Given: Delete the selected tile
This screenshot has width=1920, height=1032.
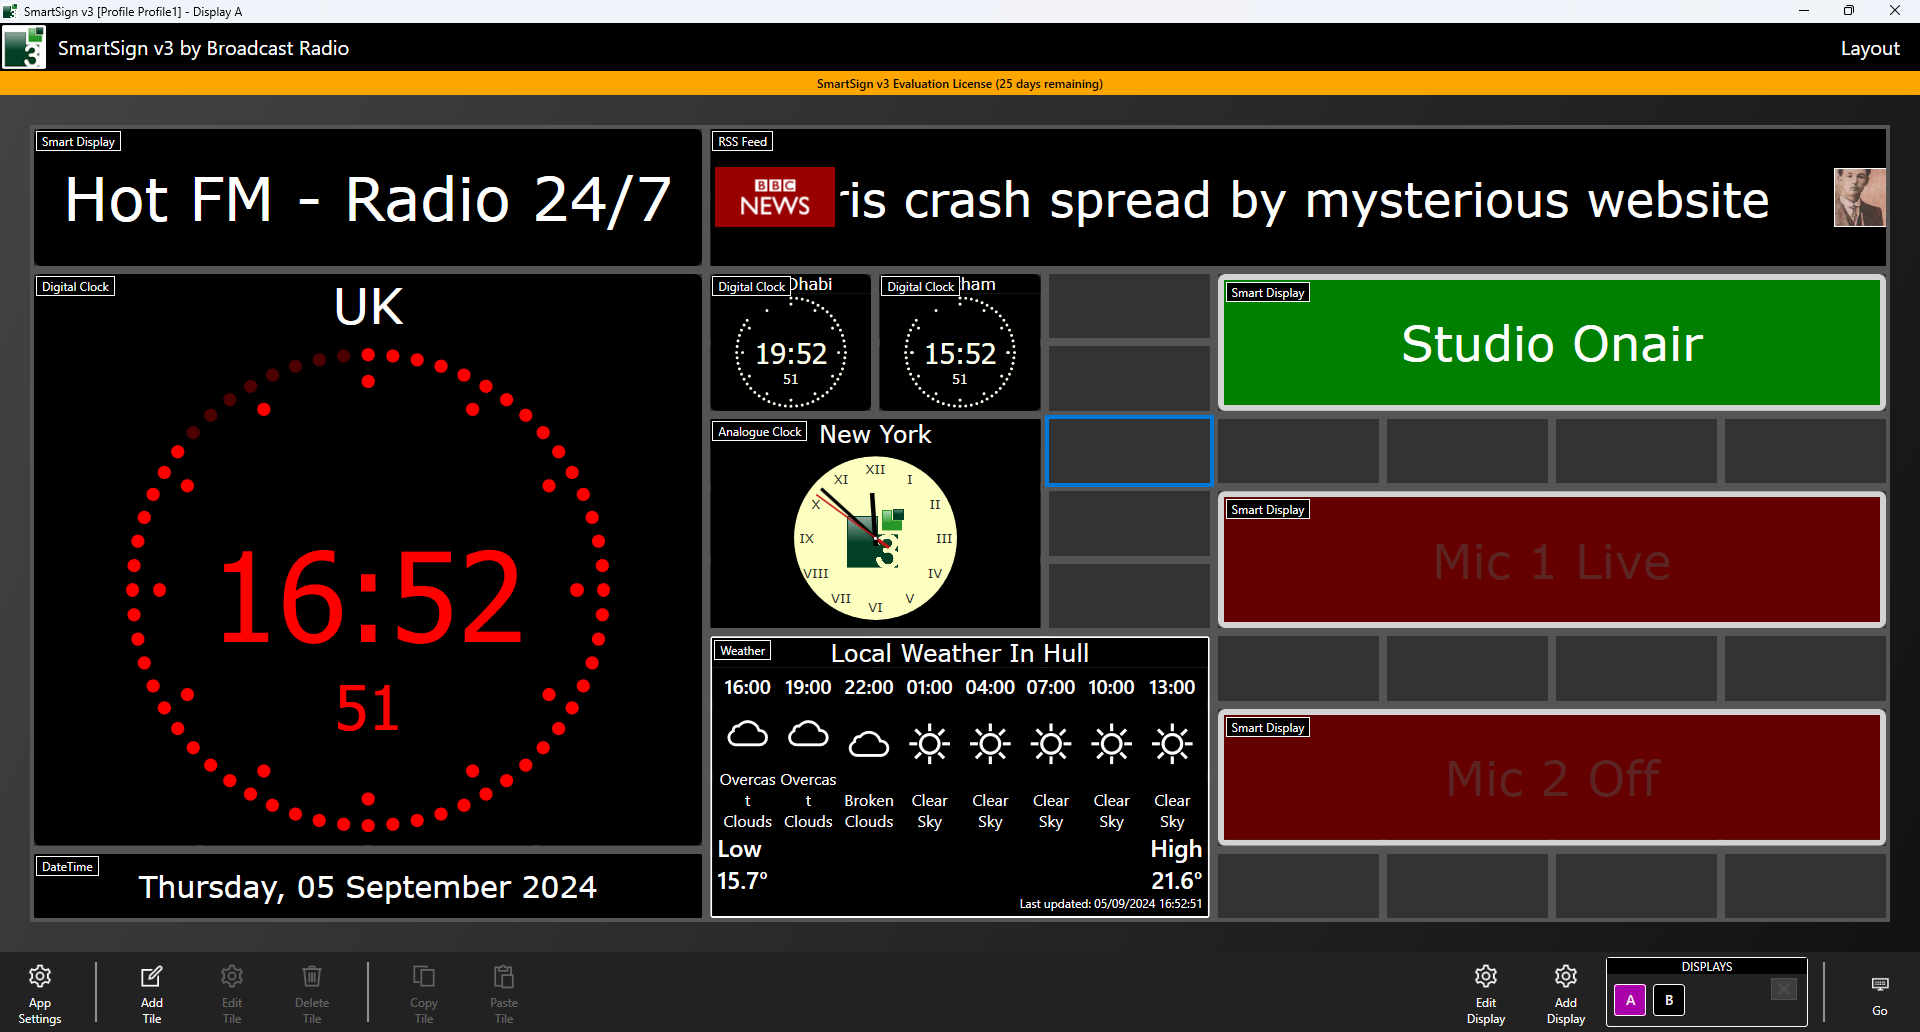Looking at the screenshot, I should pos(311,992).
